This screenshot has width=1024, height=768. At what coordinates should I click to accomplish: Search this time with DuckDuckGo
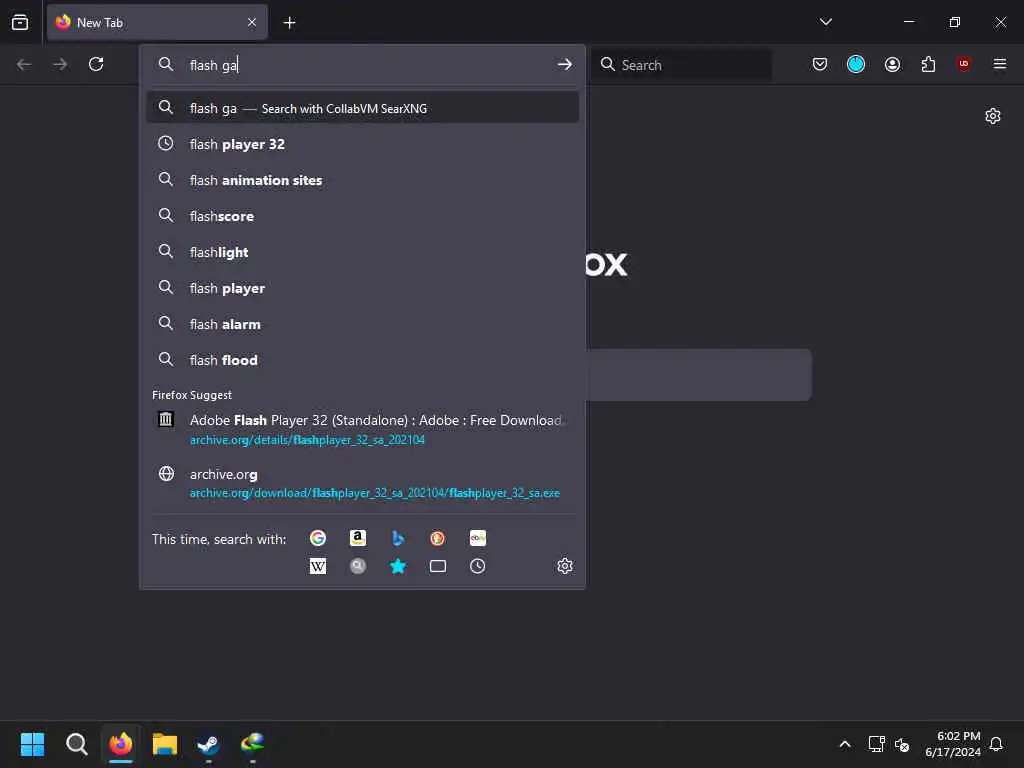438,537
